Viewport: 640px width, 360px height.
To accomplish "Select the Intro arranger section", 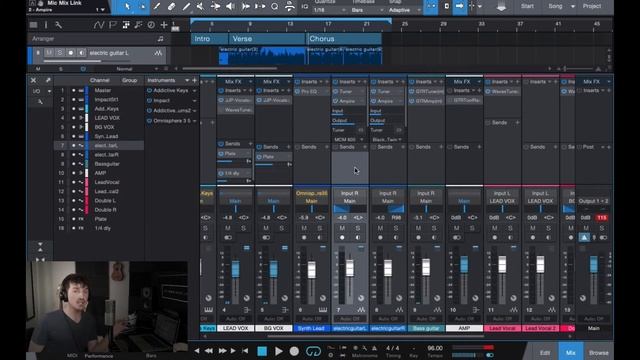I will [x=209, y=39].
